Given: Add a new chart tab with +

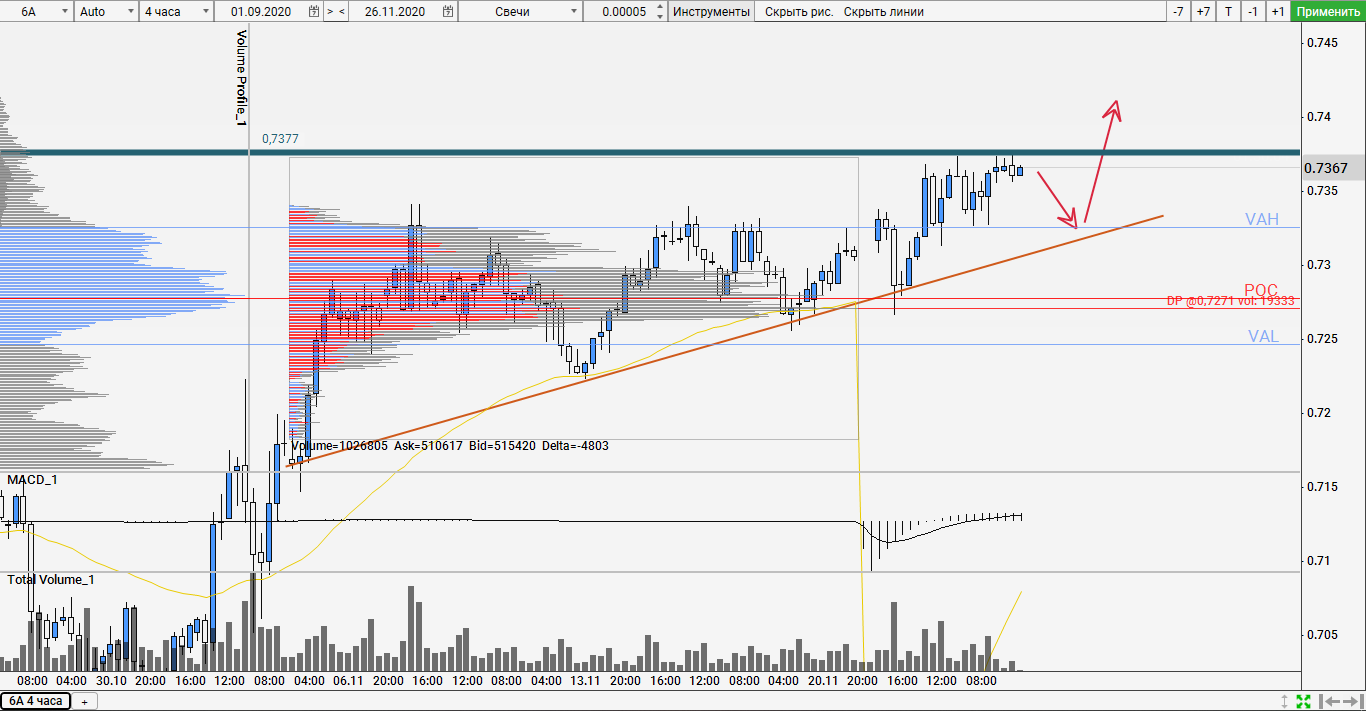Looking at the screenshot, I should (x=84, y=702).
